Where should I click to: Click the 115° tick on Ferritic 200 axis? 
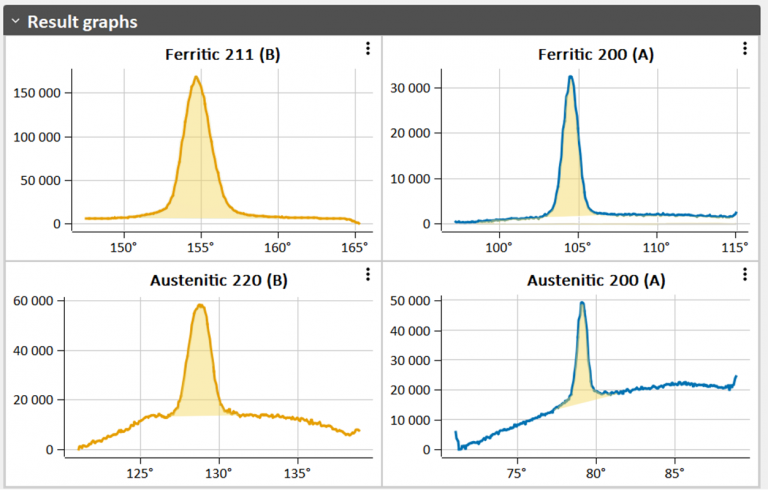tap(735, 246)
